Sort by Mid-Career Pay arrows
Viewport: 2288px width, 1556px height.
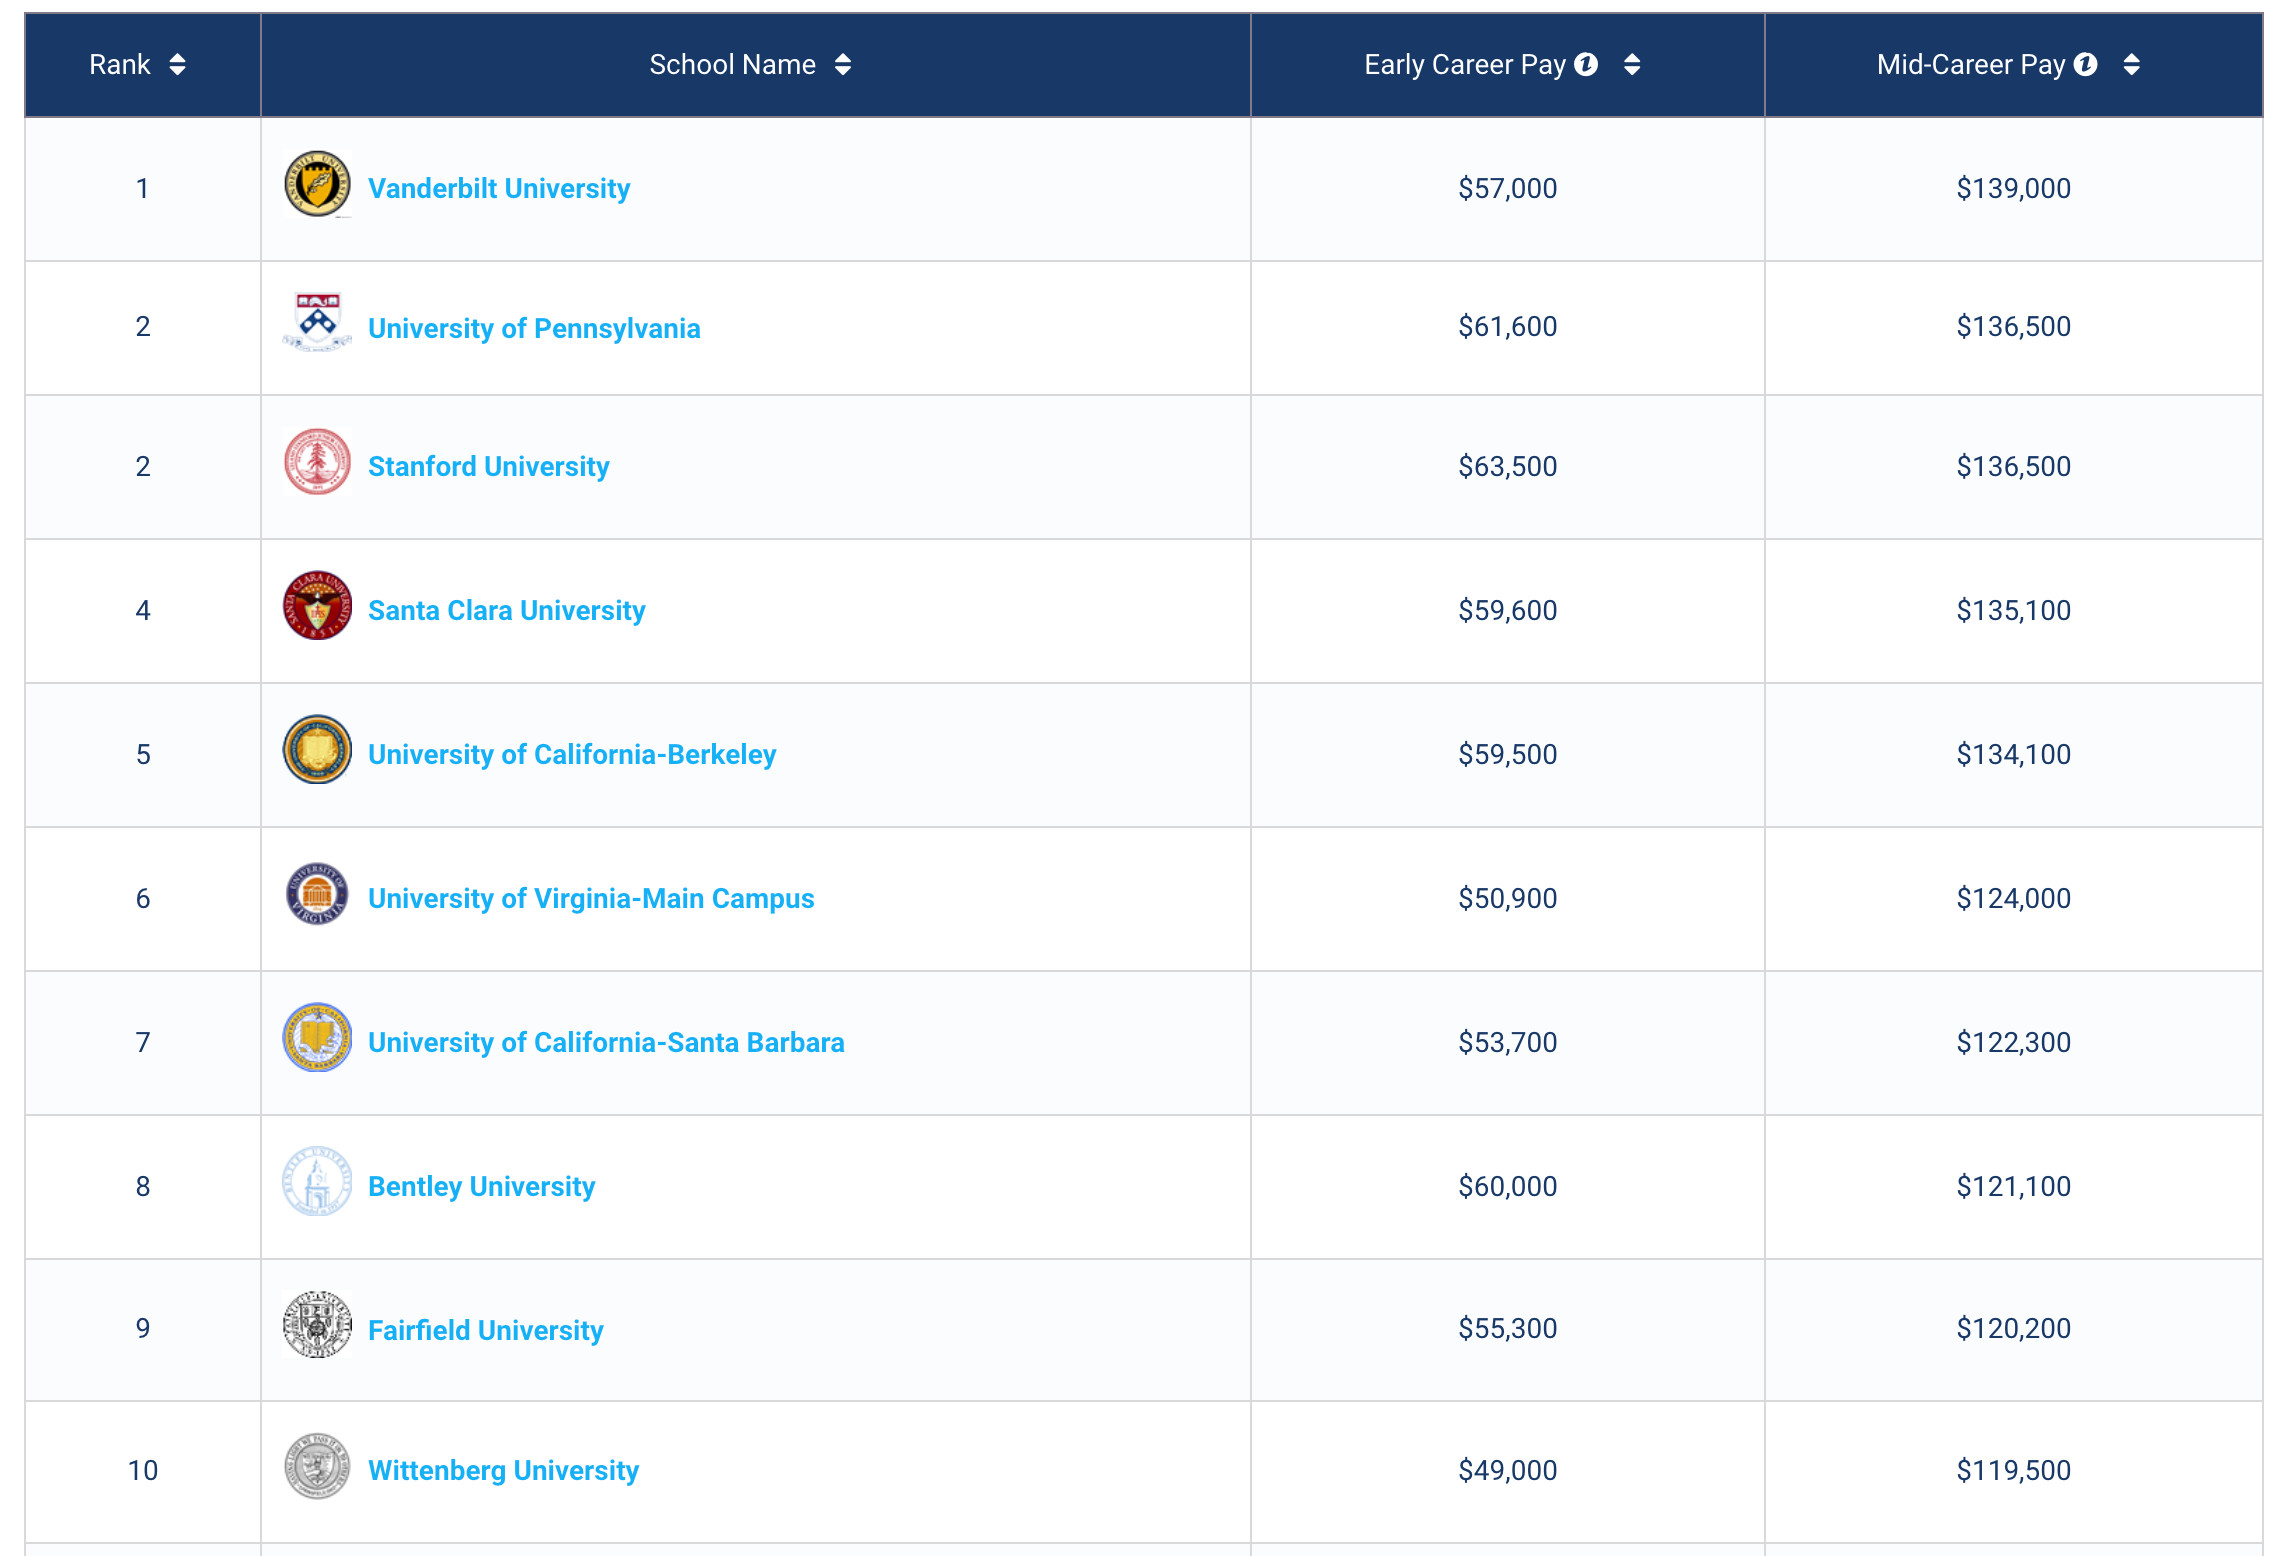pos(2132,65)
